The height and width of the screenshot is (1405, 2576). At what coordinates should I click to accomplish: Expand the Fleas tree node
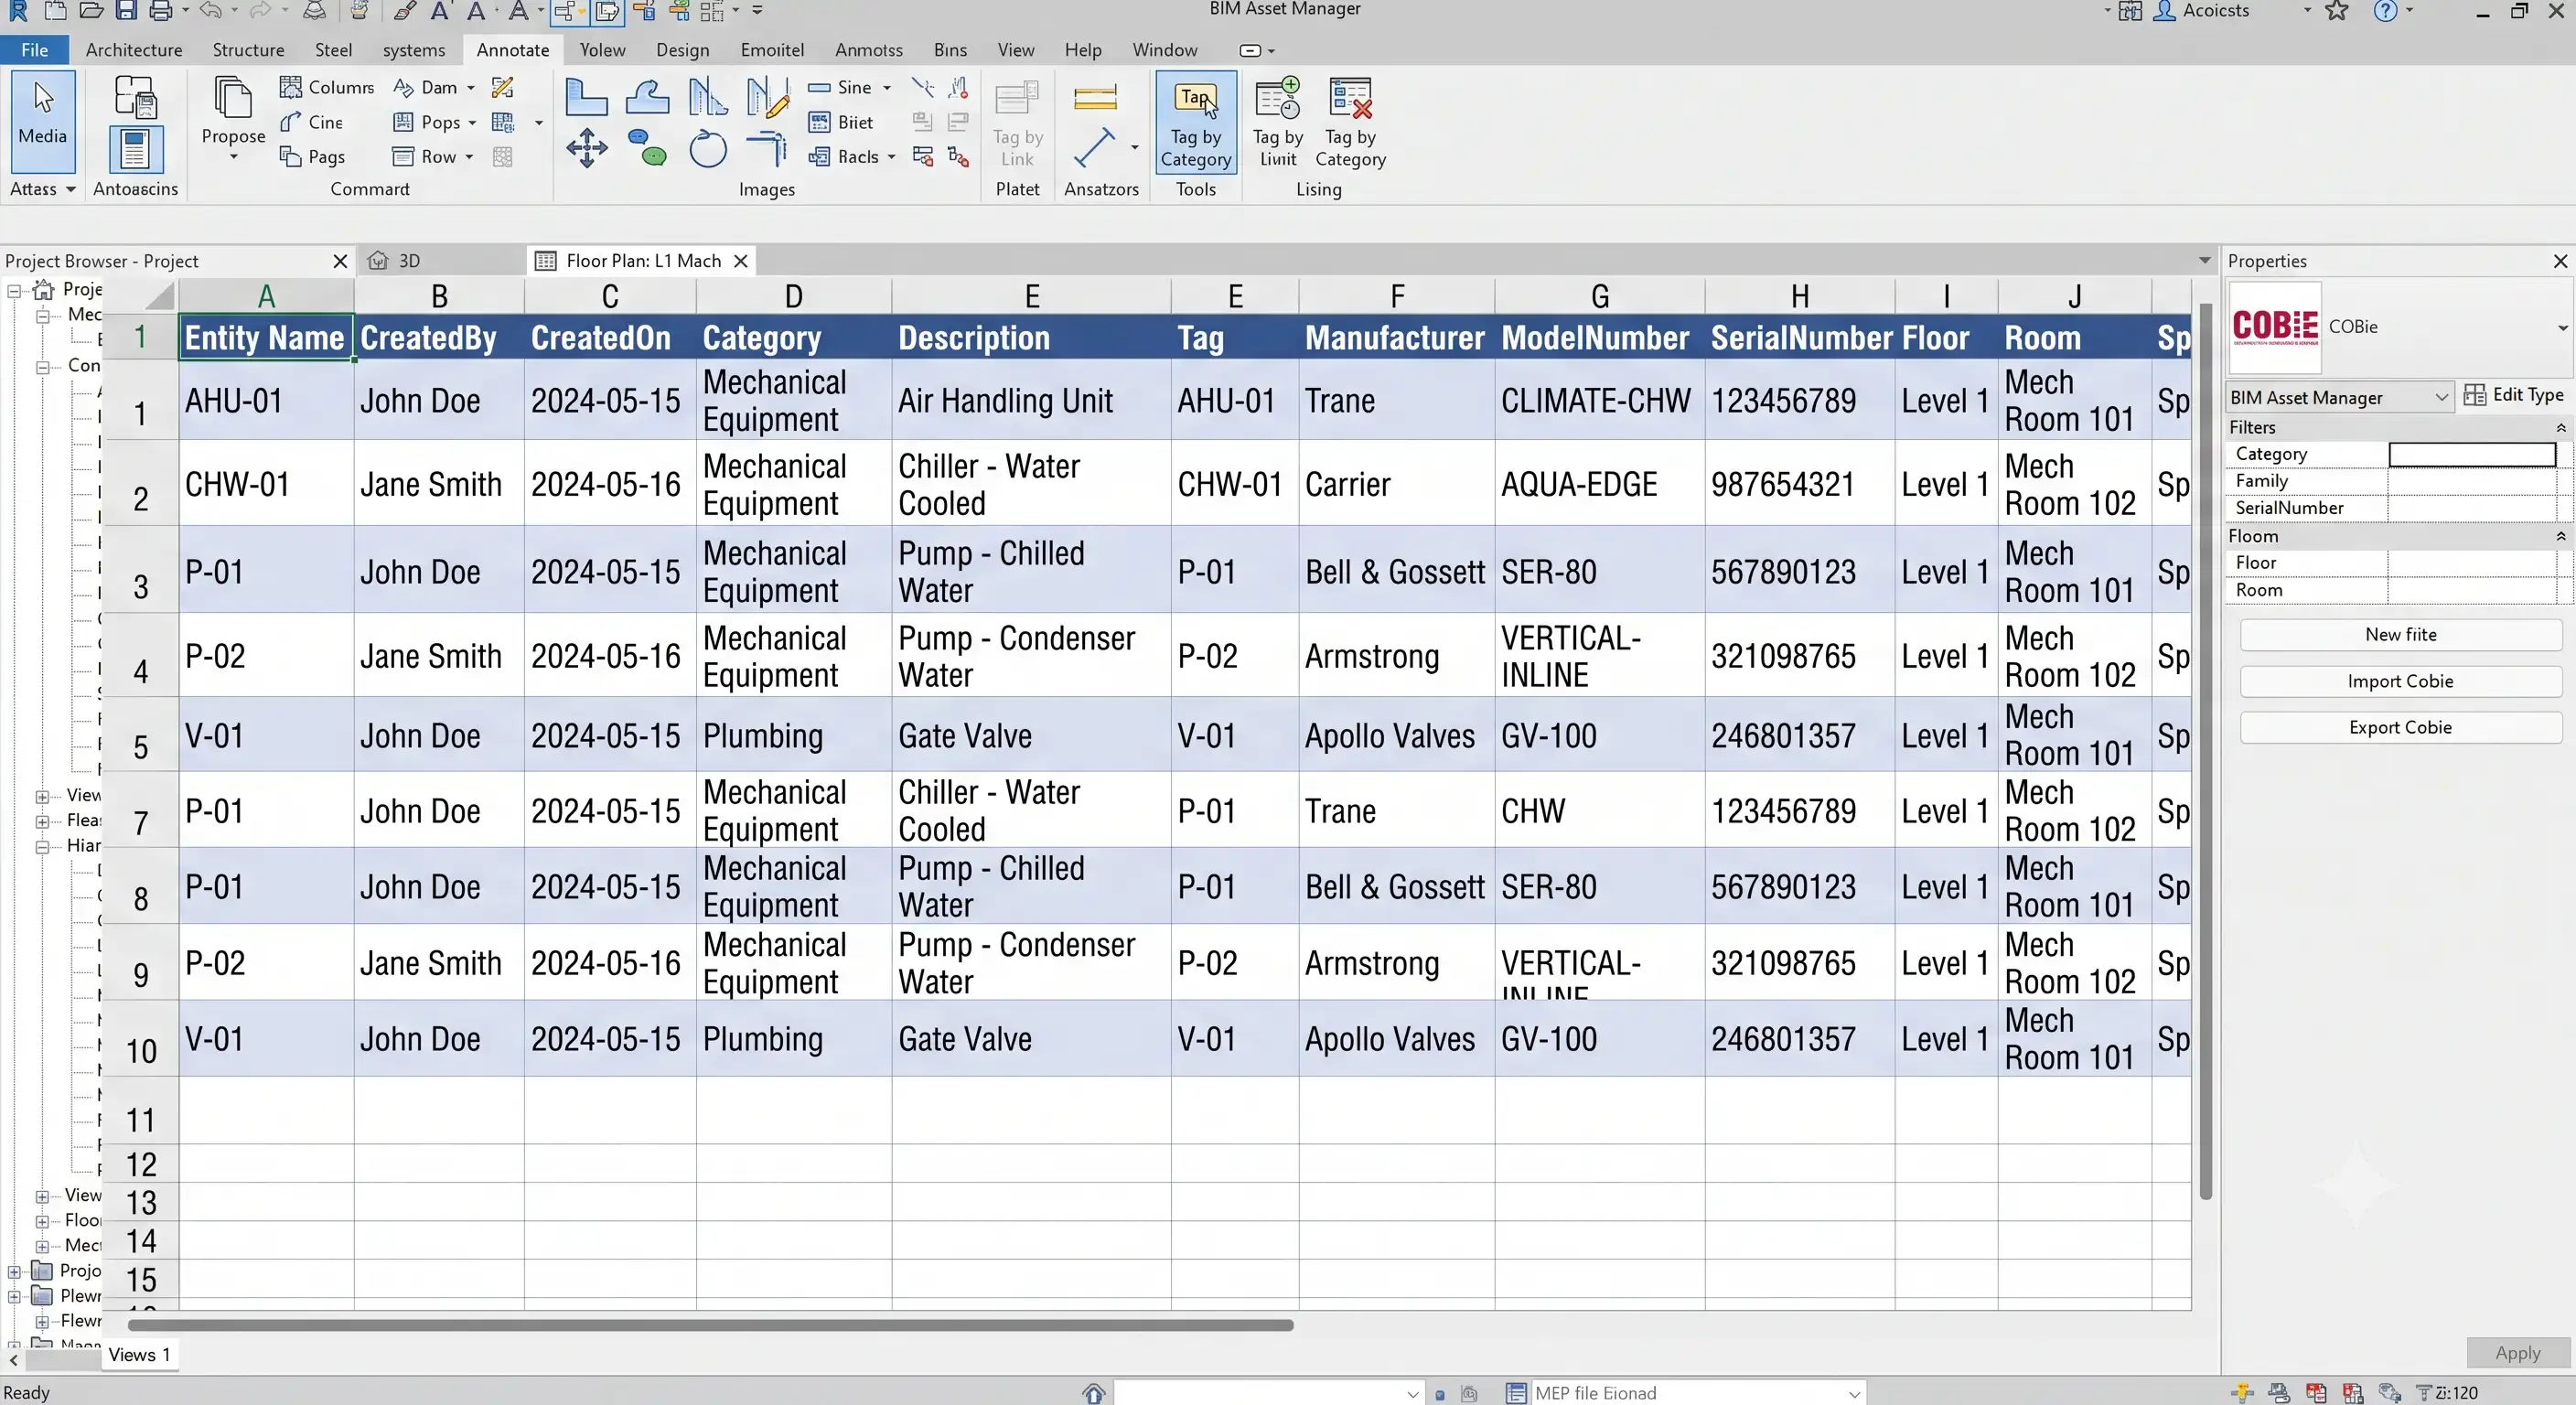(x=42, y=821)
